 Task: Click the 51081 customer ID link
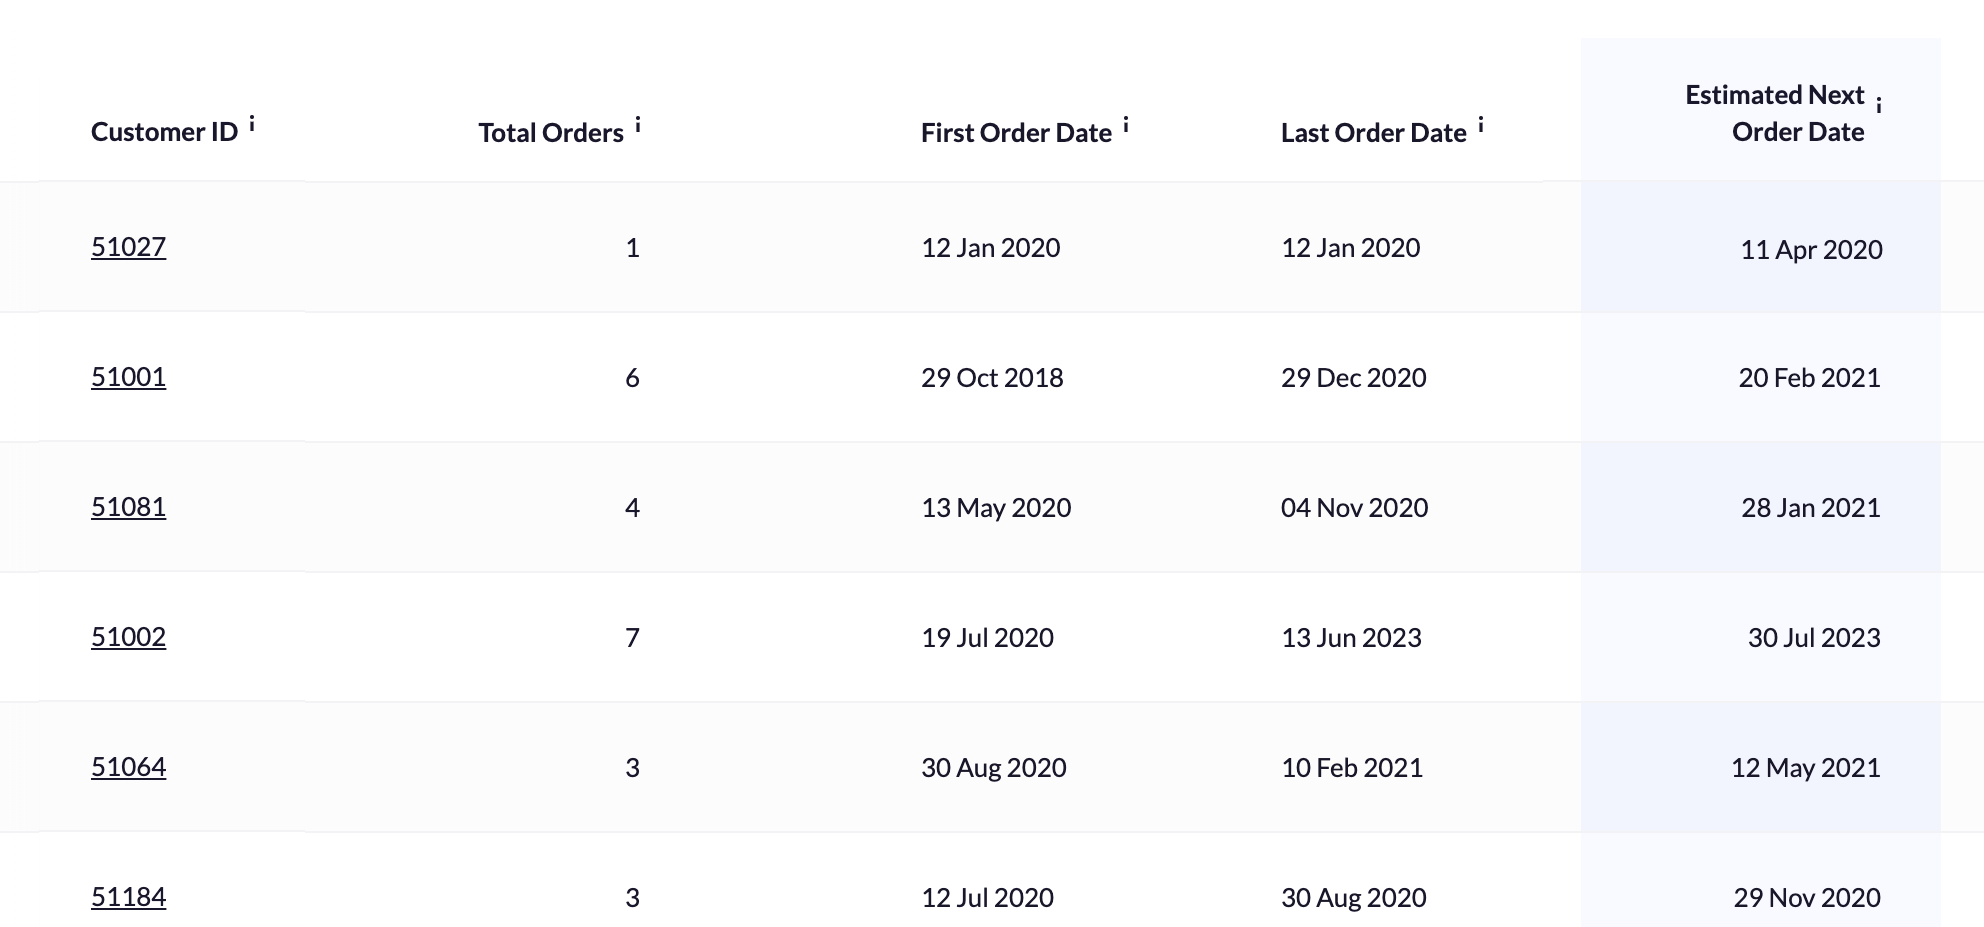(128, 507)
